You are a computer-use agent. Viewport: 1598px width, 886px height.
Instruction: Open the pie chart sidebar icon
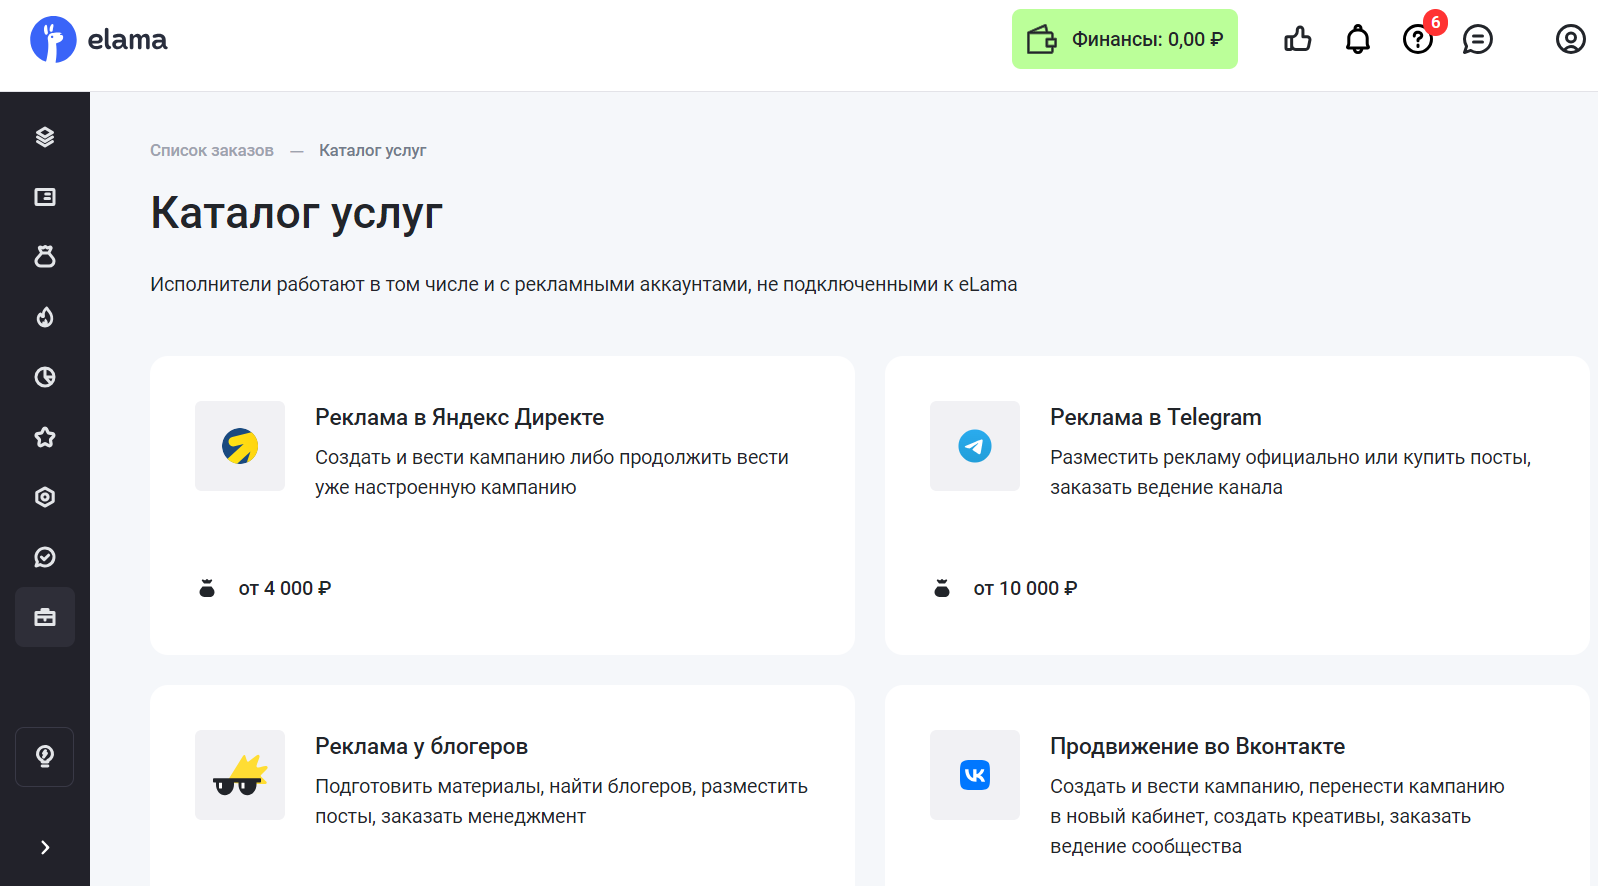pos(45,377)
